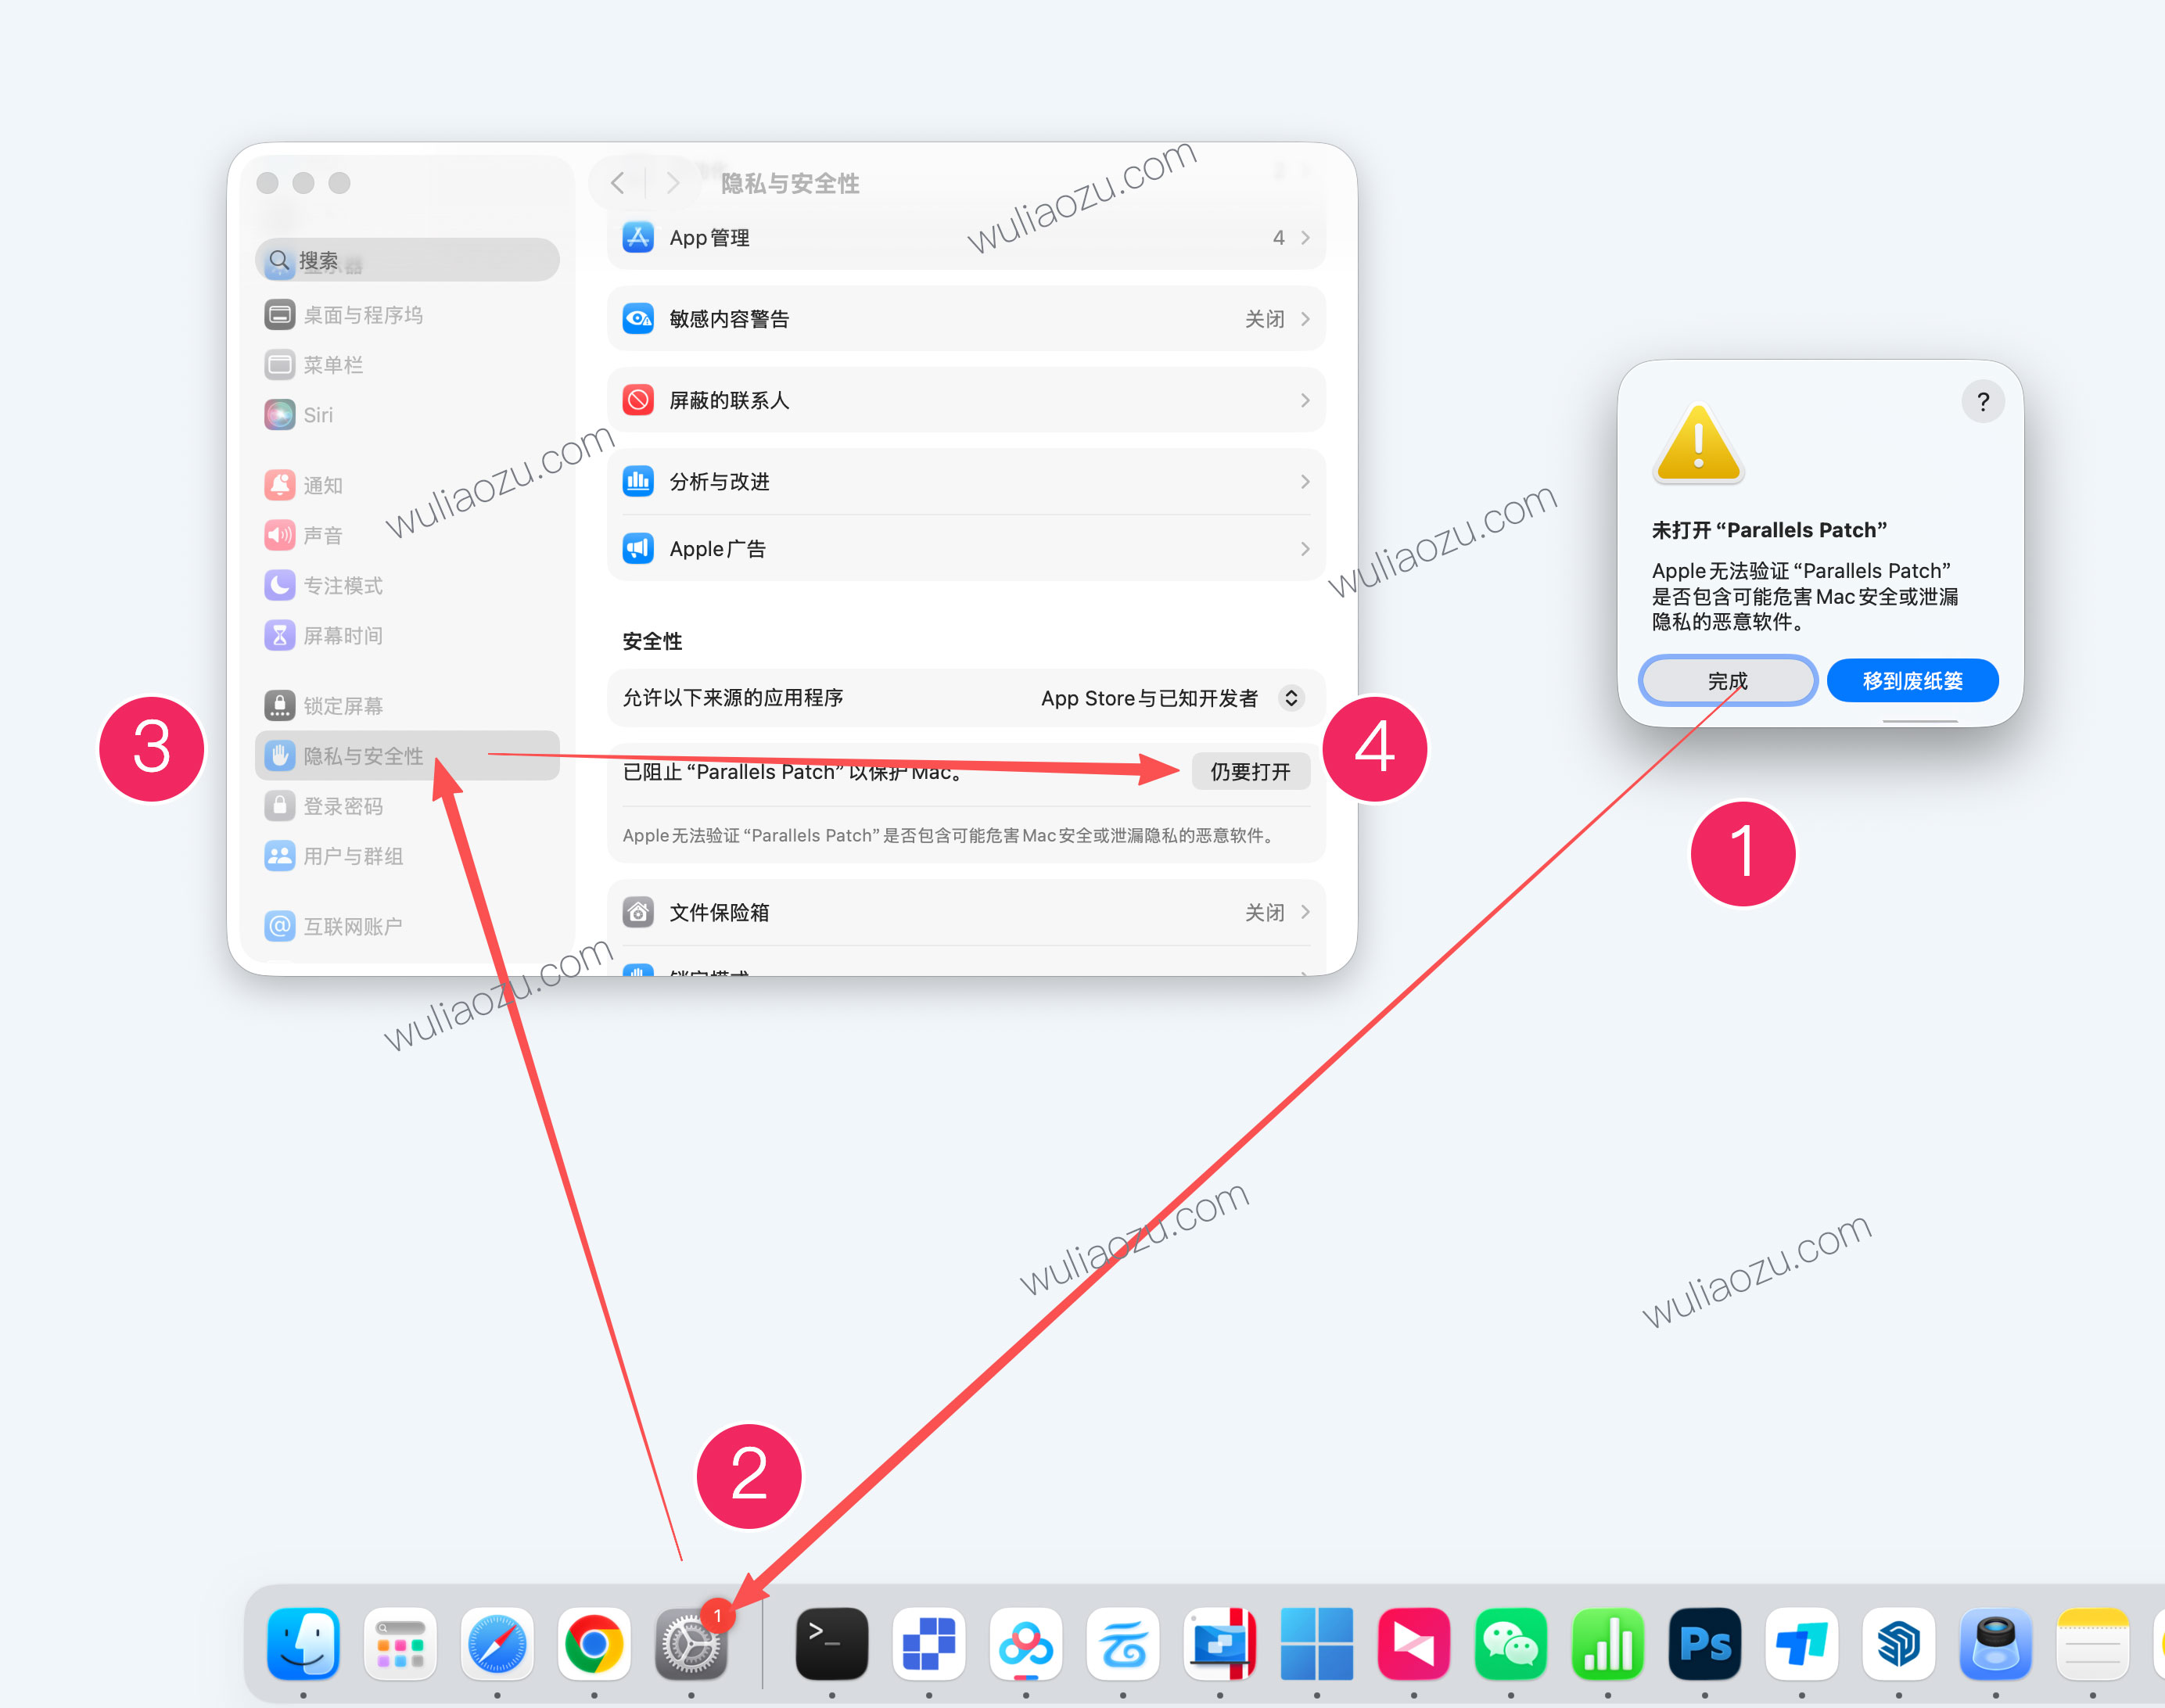Select 锁定屏幕 in the sidebar
2165x1708 pixels.
coord(343,706)
